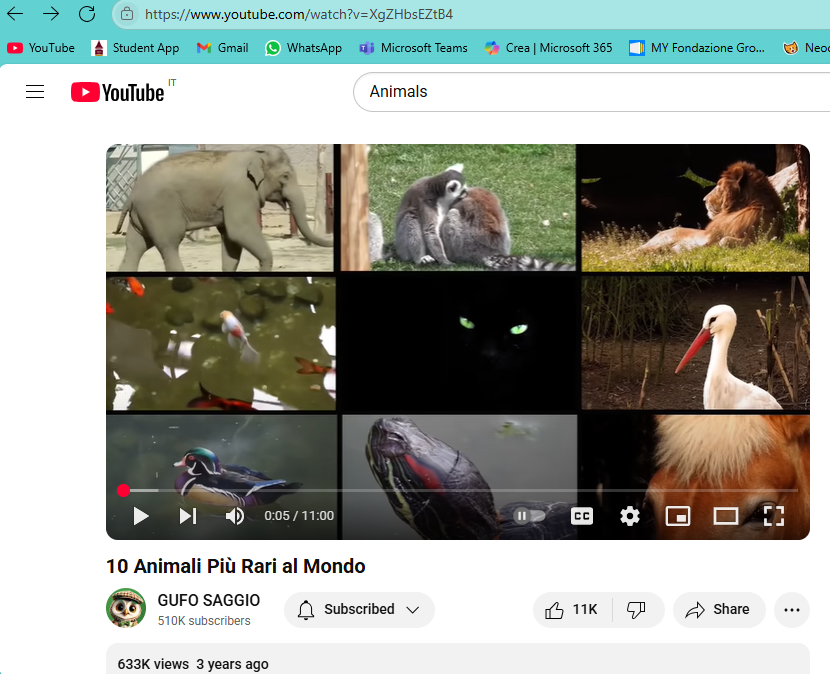Image resolution: width=830 pixels, height=674 pixels.
Task: Open the MY Fondazione Gro... bookmark
Action: click(697, 48)
